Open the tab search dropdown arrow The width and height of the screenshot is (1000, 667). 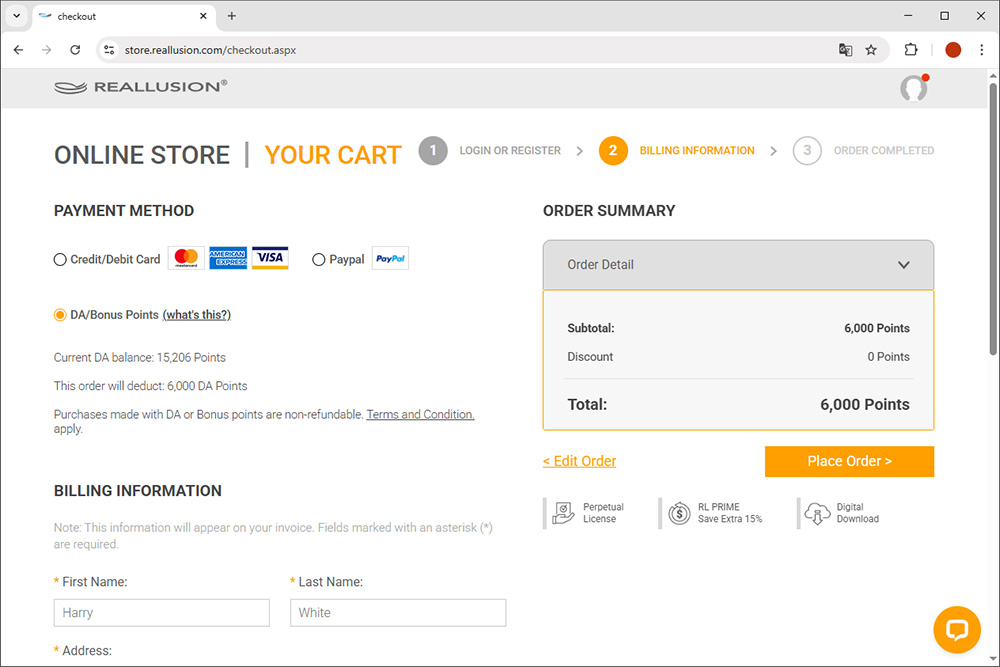pos(16,16)
